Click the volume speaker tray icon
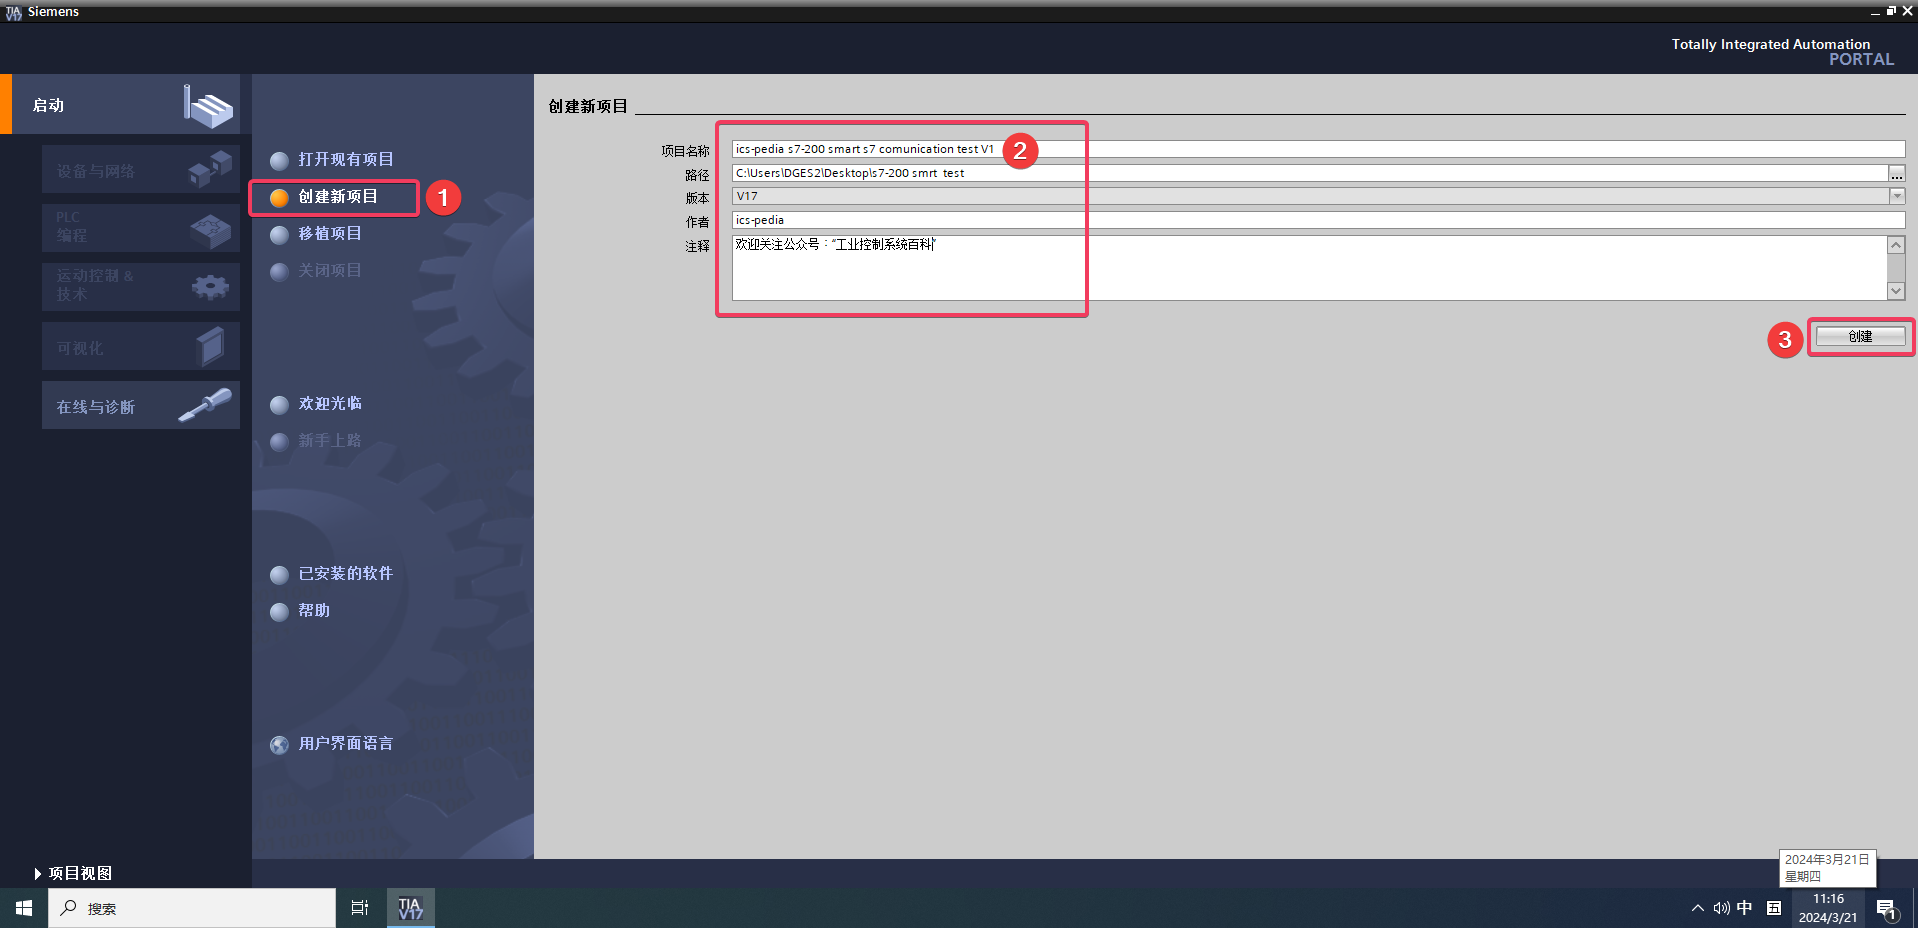This screenshot has height=928, width=1918. 1721,908
